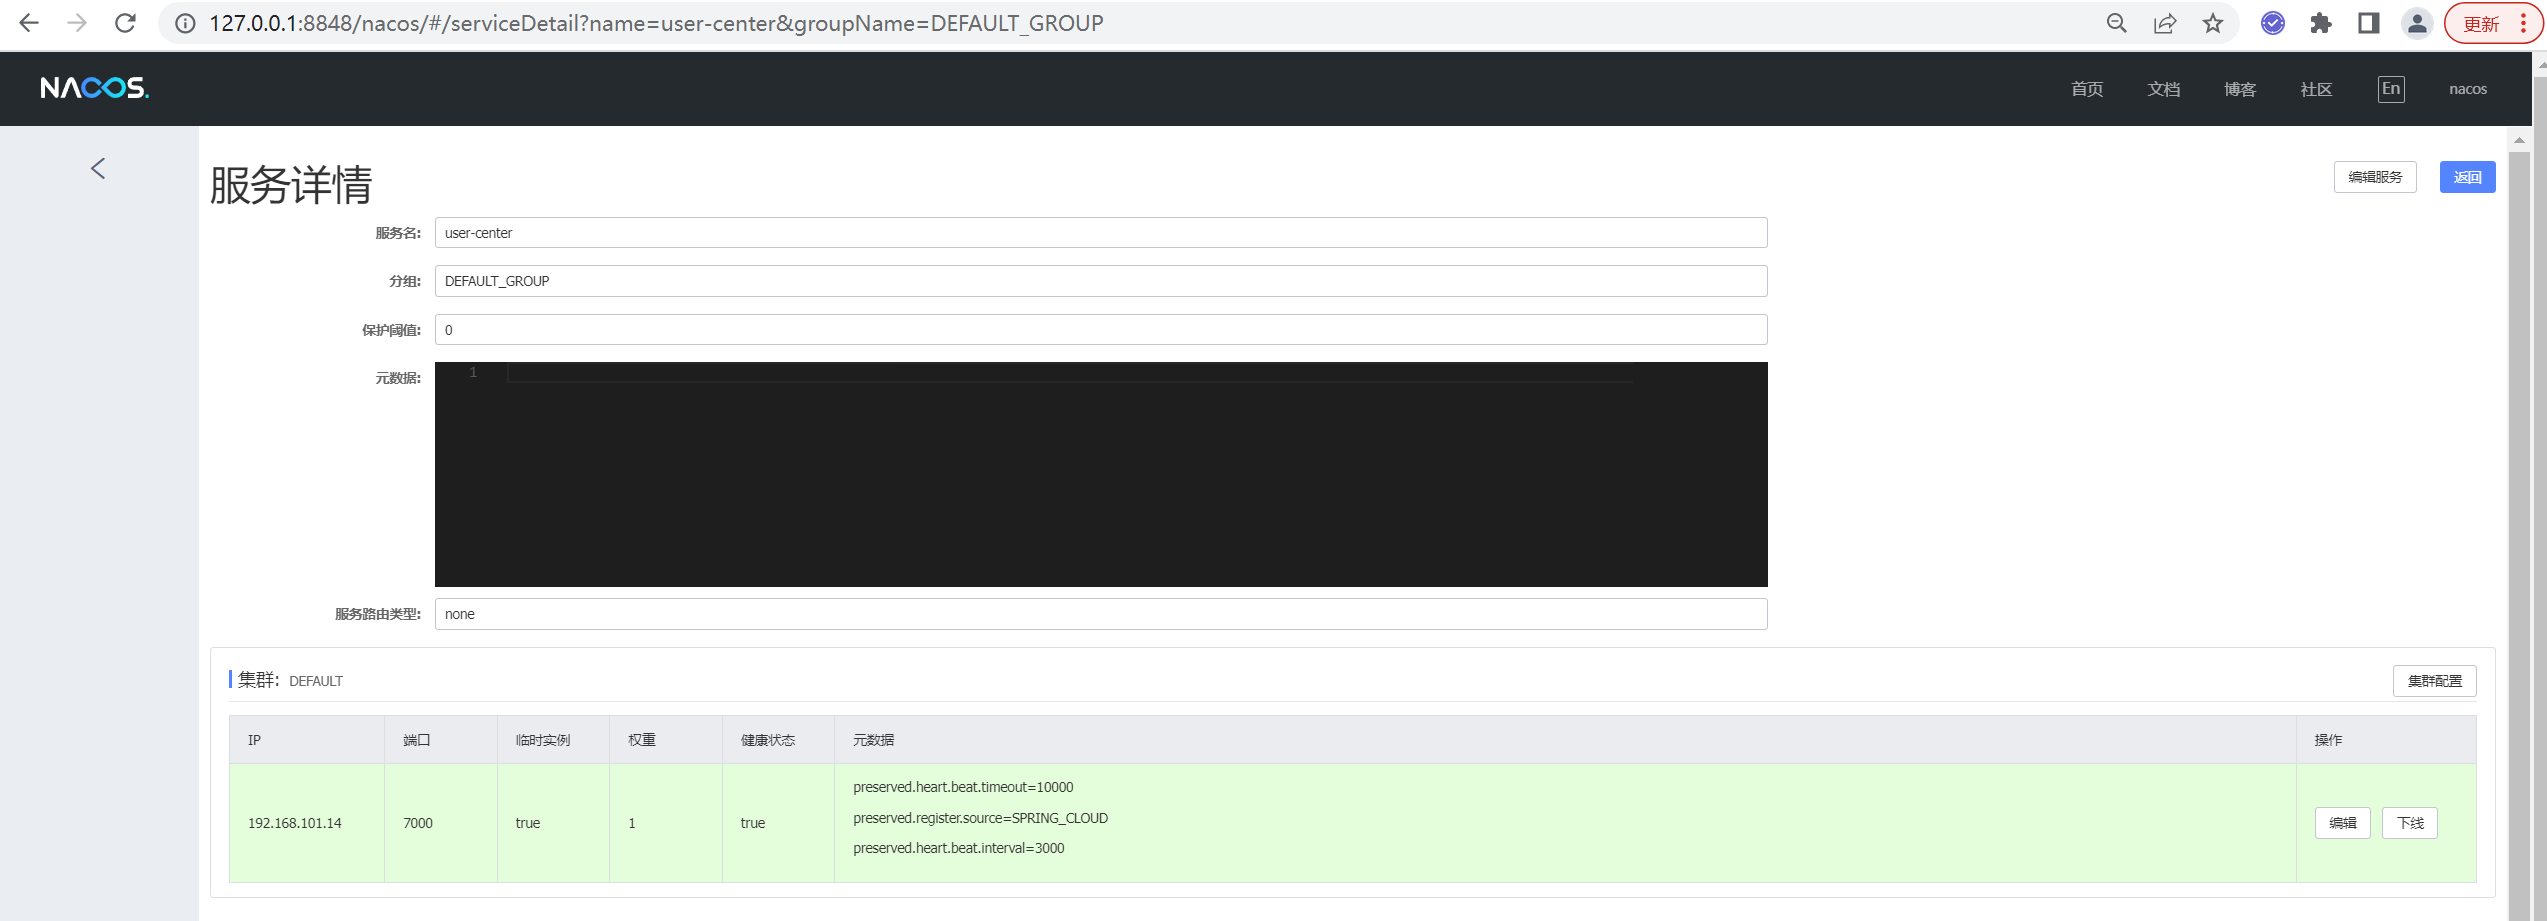
Task: Click the browser forward arrow
Action: pyautogui.click(x=77, y=23)
